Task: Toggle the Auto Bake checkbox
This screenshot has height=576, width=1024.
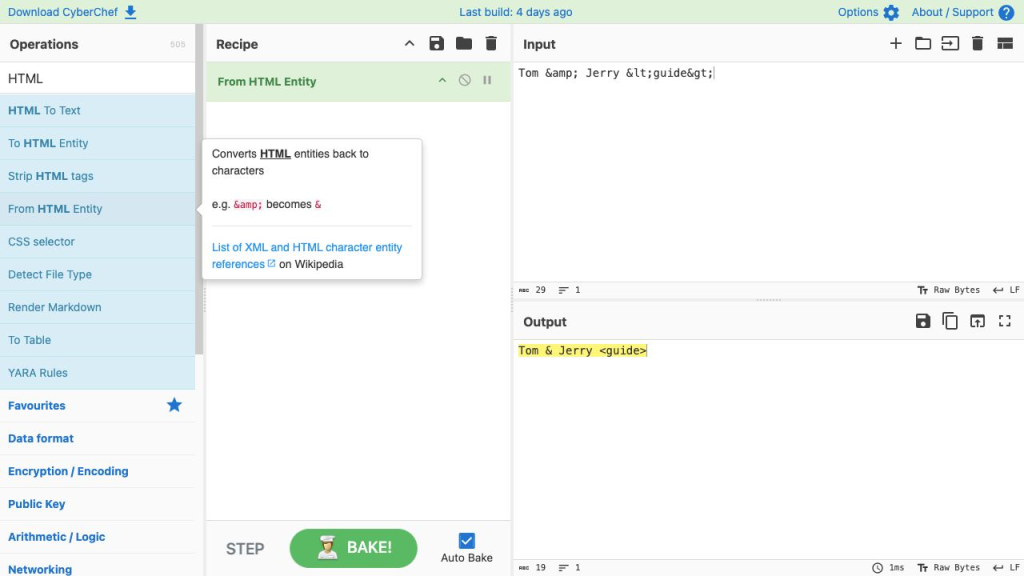Action: (x=466, y=541)
